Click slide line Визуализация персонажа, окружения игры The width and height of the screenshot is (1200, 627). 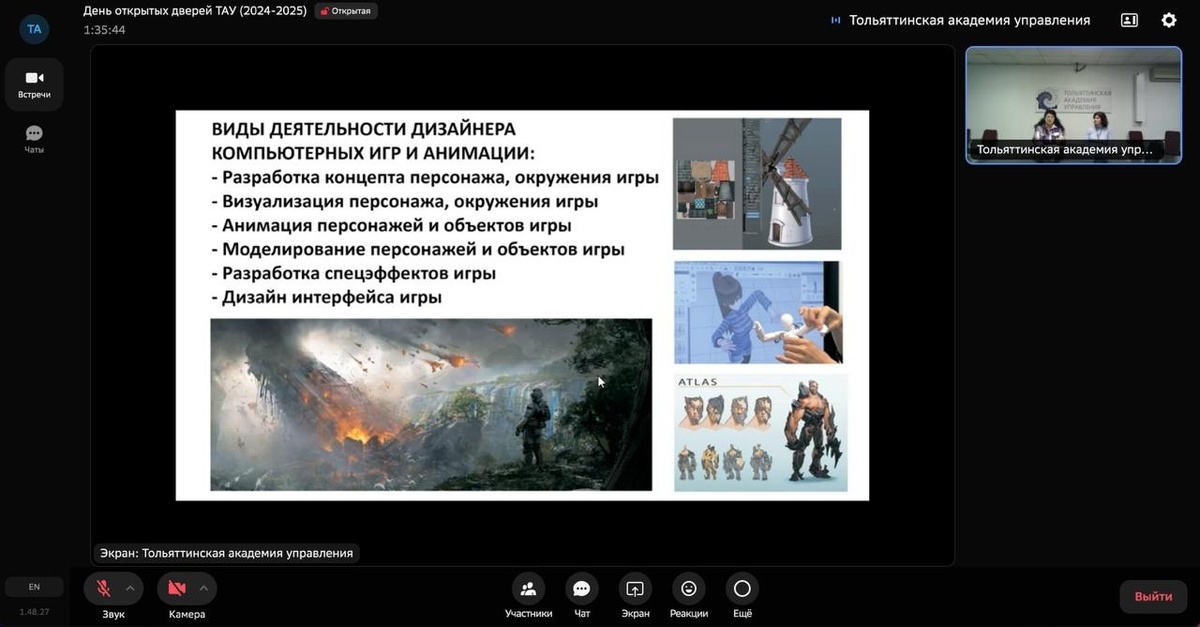[x=405, y=201]
